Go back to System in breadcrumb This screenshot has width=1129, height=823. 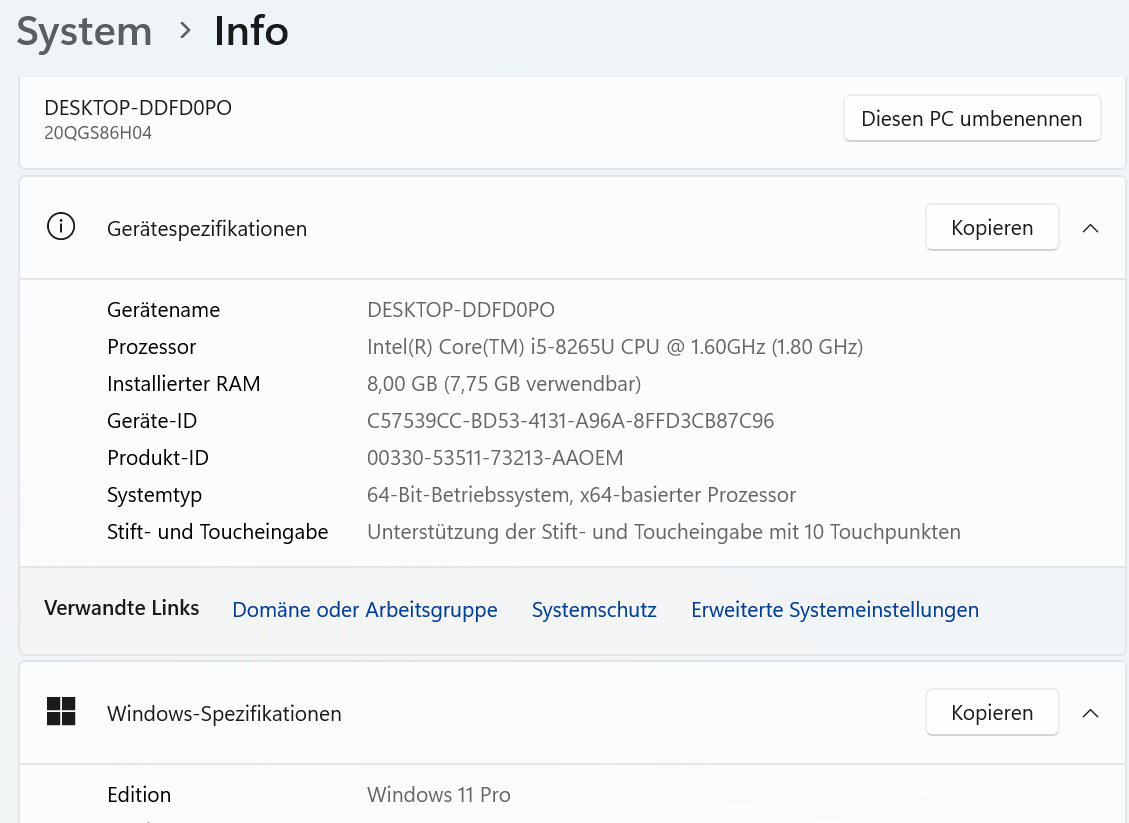click(x=84, y=32)
